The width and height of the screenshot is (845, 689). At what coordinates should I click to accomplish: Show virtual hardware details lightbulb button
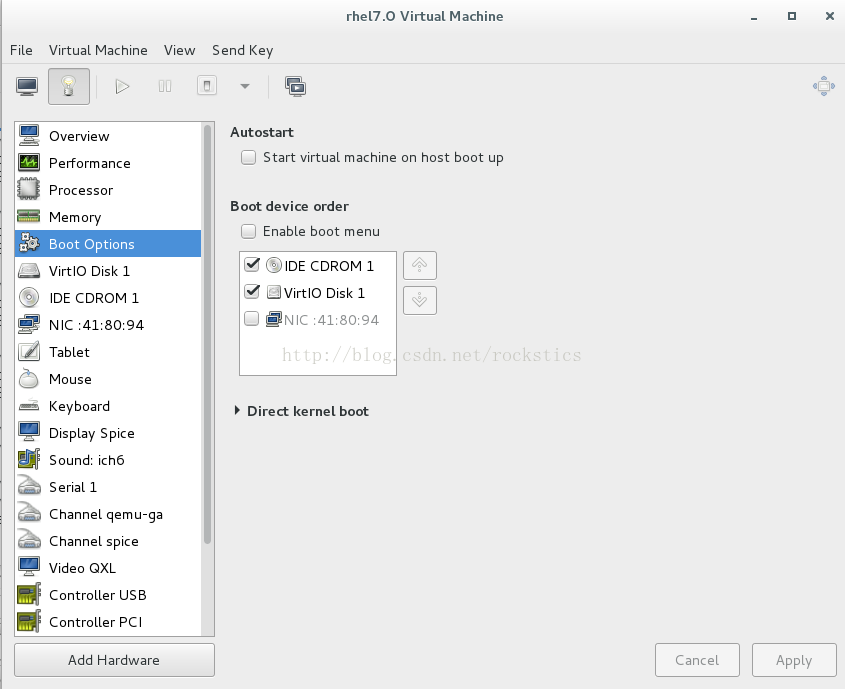point(68,86)
